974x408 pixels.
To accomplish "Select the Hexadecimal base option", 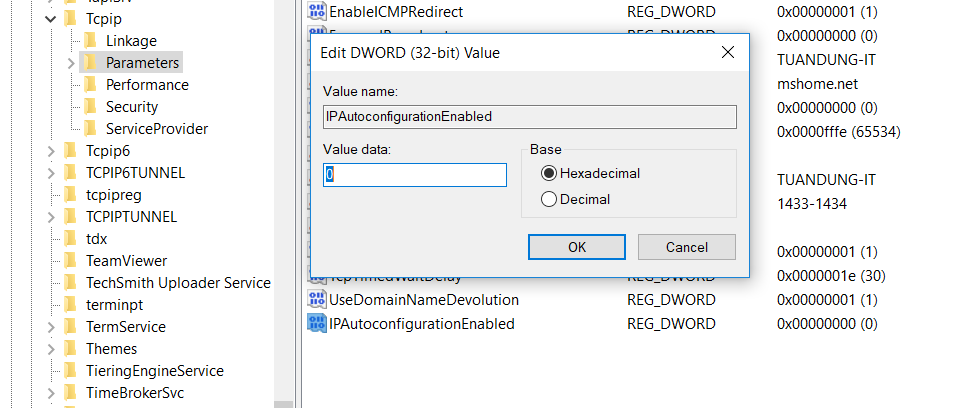I will (x=548, y=173).
